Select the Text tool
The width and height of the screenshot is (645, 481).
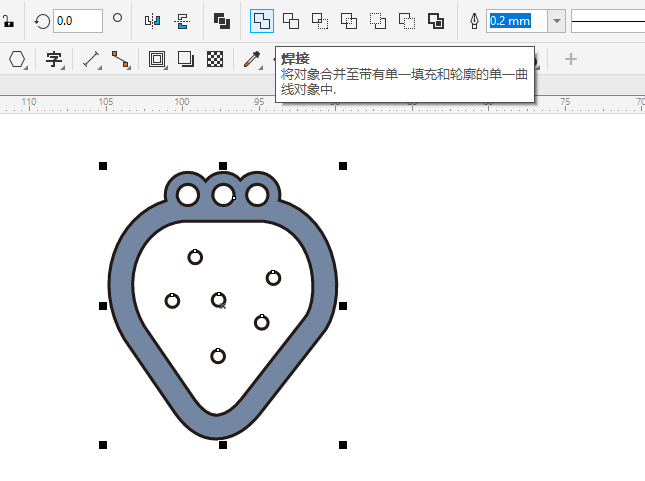pos(54,59)
